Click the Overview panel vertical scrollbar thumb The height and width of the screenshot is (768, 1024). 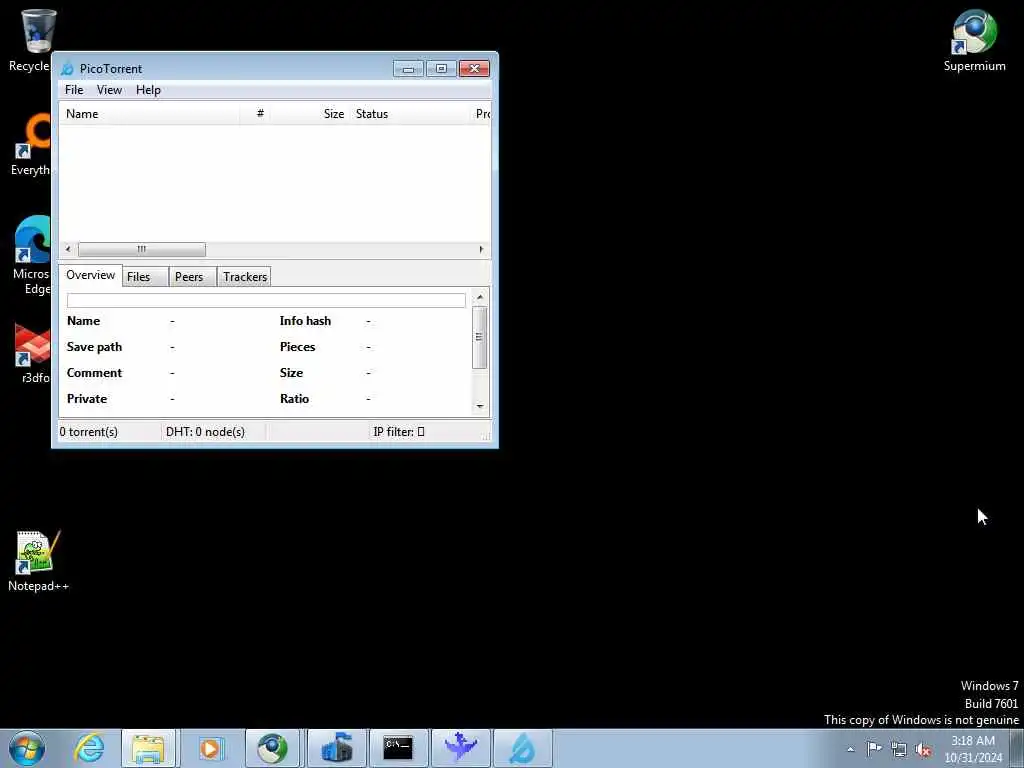(x=480, y=337)
